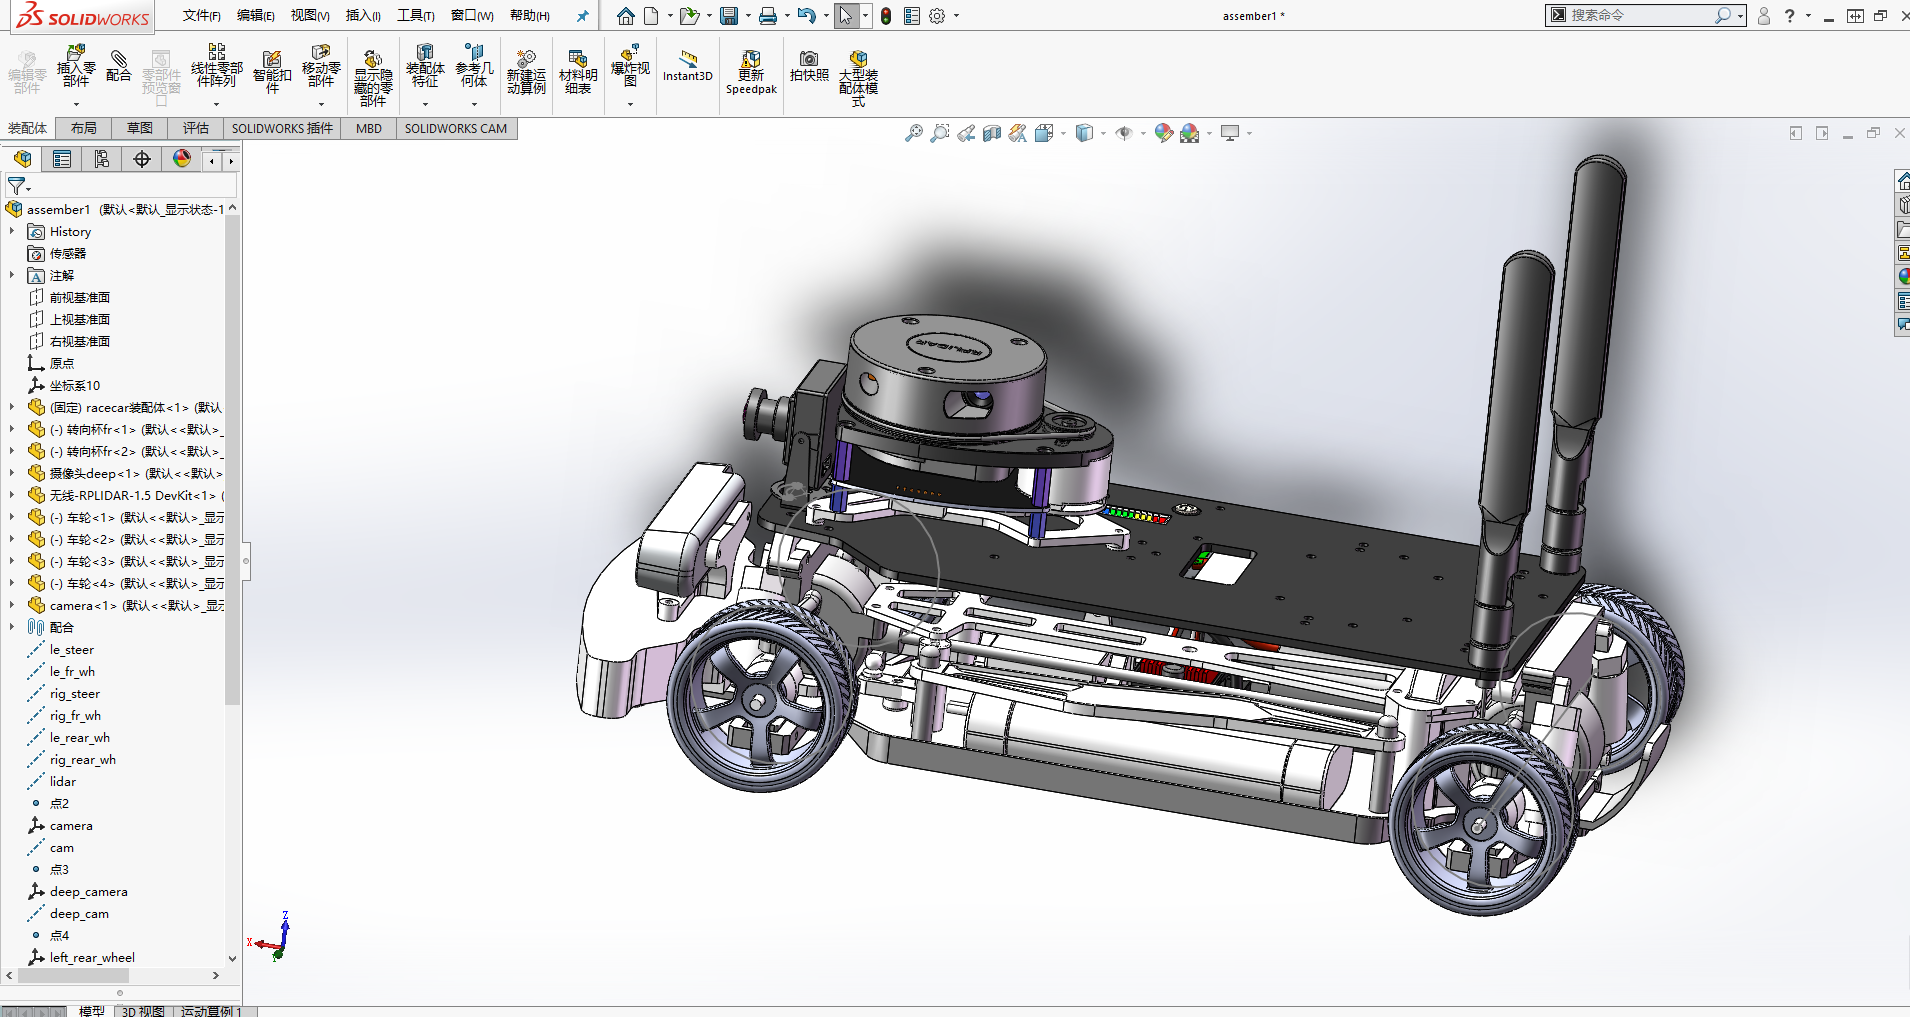
Task: Click Section View icon in view toolbar
Action: 992,133
